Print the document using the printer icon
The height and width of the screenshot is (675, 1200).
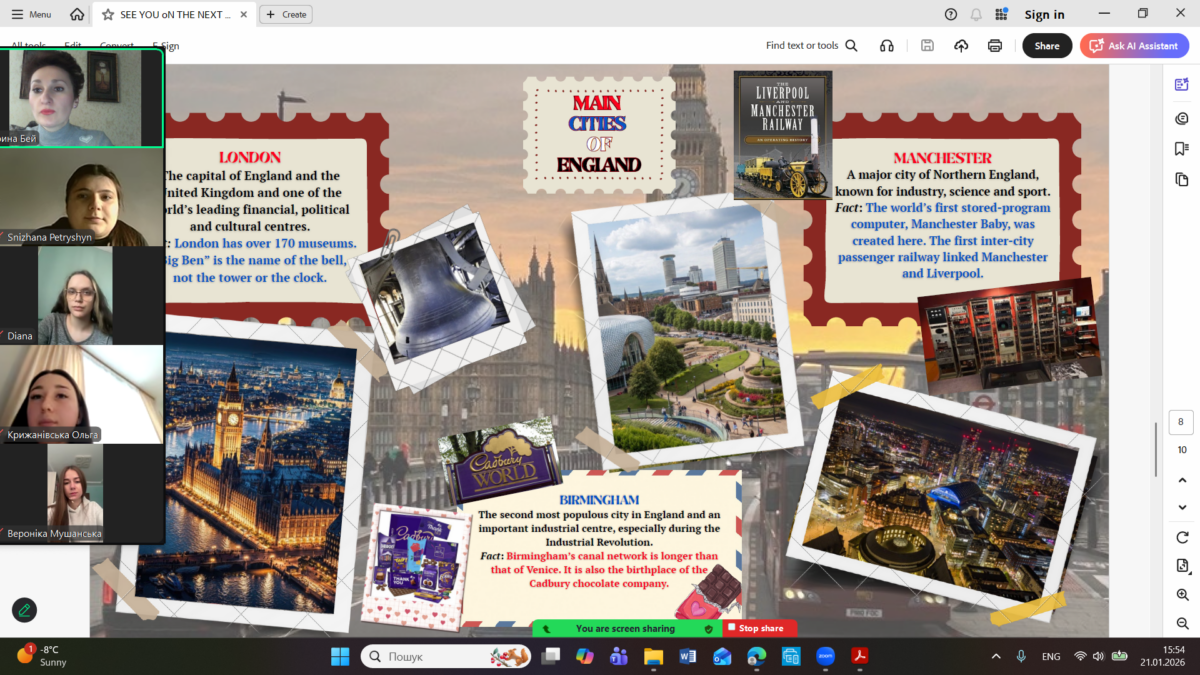click(994, 46)
